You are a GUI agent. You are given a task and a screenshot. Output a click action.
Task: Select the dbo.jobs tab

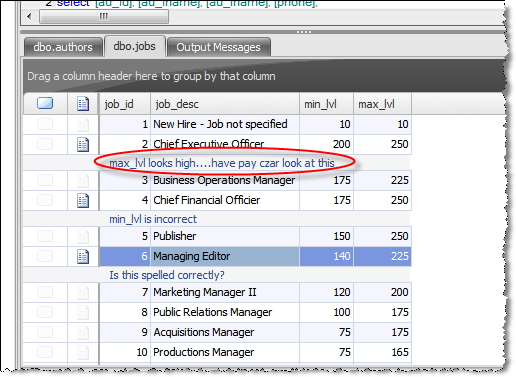point(135,46)
